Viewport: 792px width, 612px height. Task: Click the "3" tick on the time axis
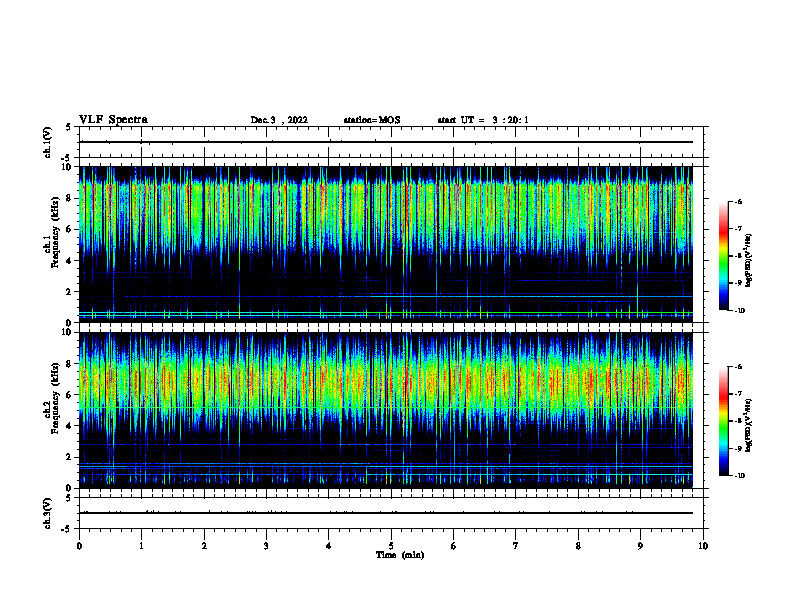point(266,546)
